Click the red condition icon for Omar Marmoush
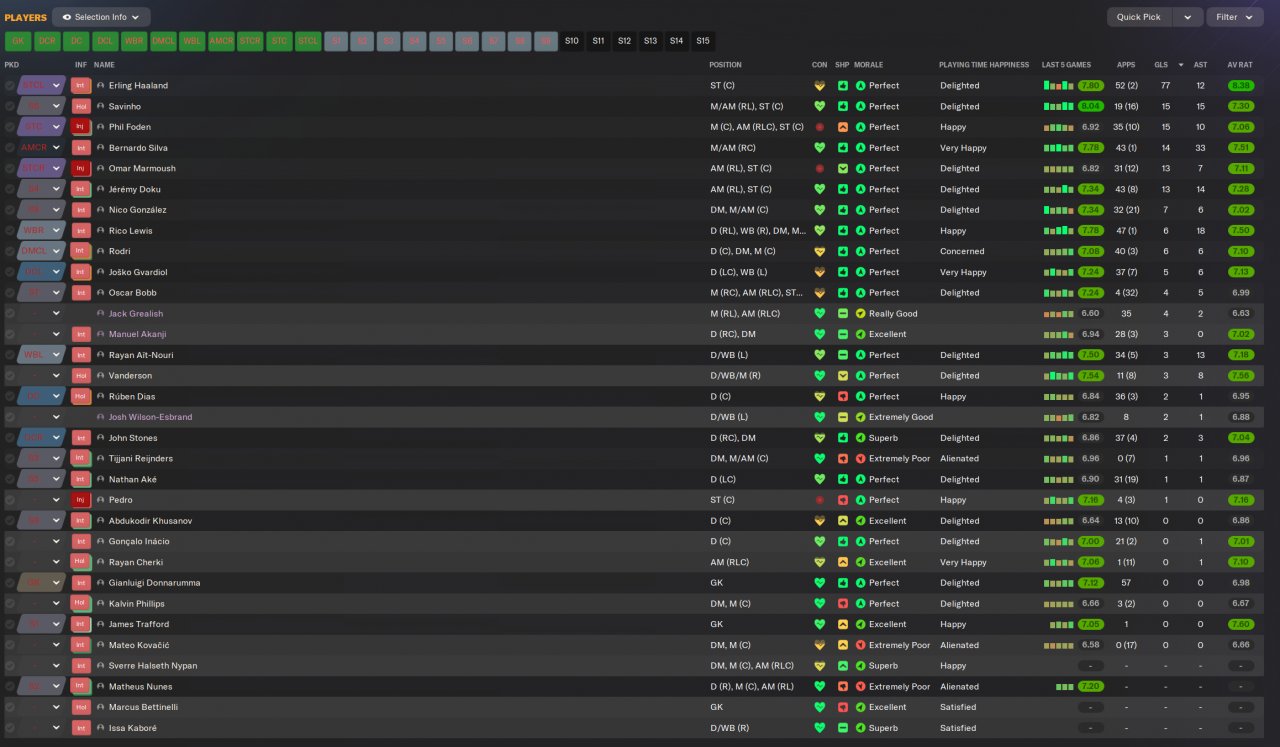1280x747 pixels. pos(820,169)
